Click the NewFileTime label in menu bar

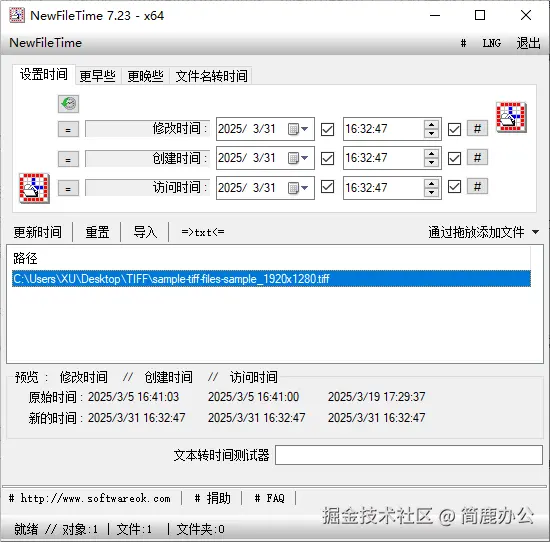point(46,43)
